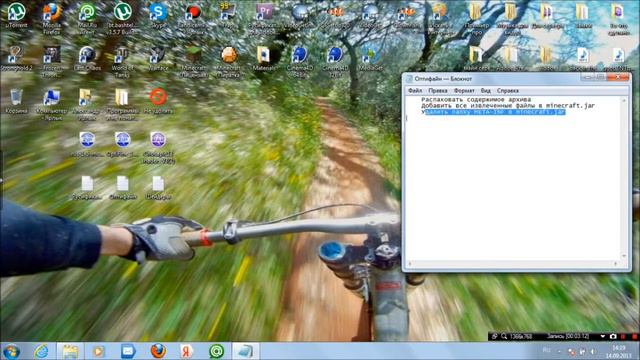Select the MediaGet desktop shortcut
Image resolution: width=640 pixels, height=360 pixels.
point(371,58)
